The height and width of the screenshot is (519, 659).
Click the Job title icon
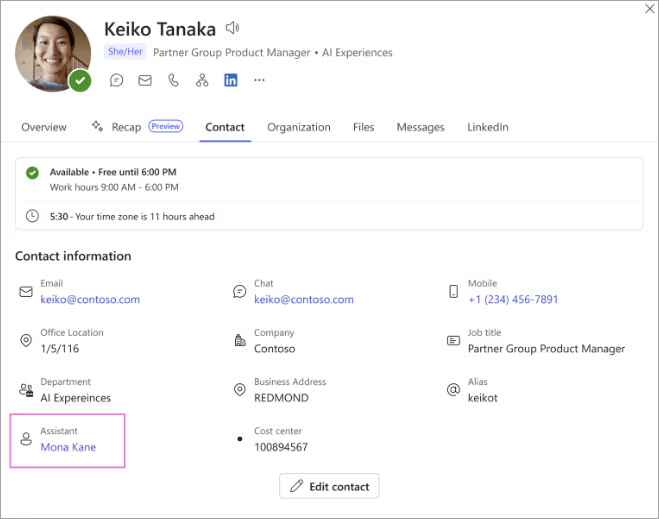click(x=453, y=340)
